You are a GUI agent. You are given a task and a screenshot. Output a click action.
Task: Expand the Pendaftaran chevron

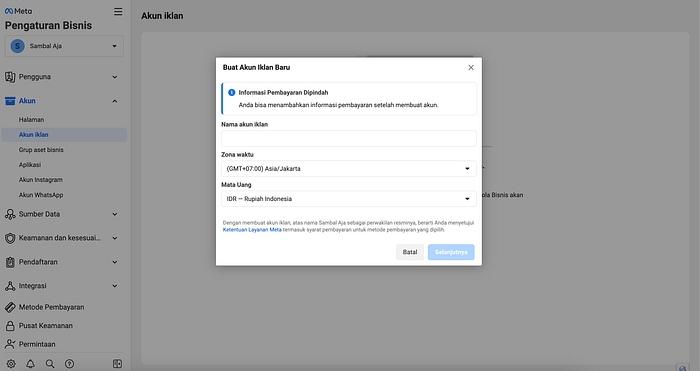click(x=115, y=262)
